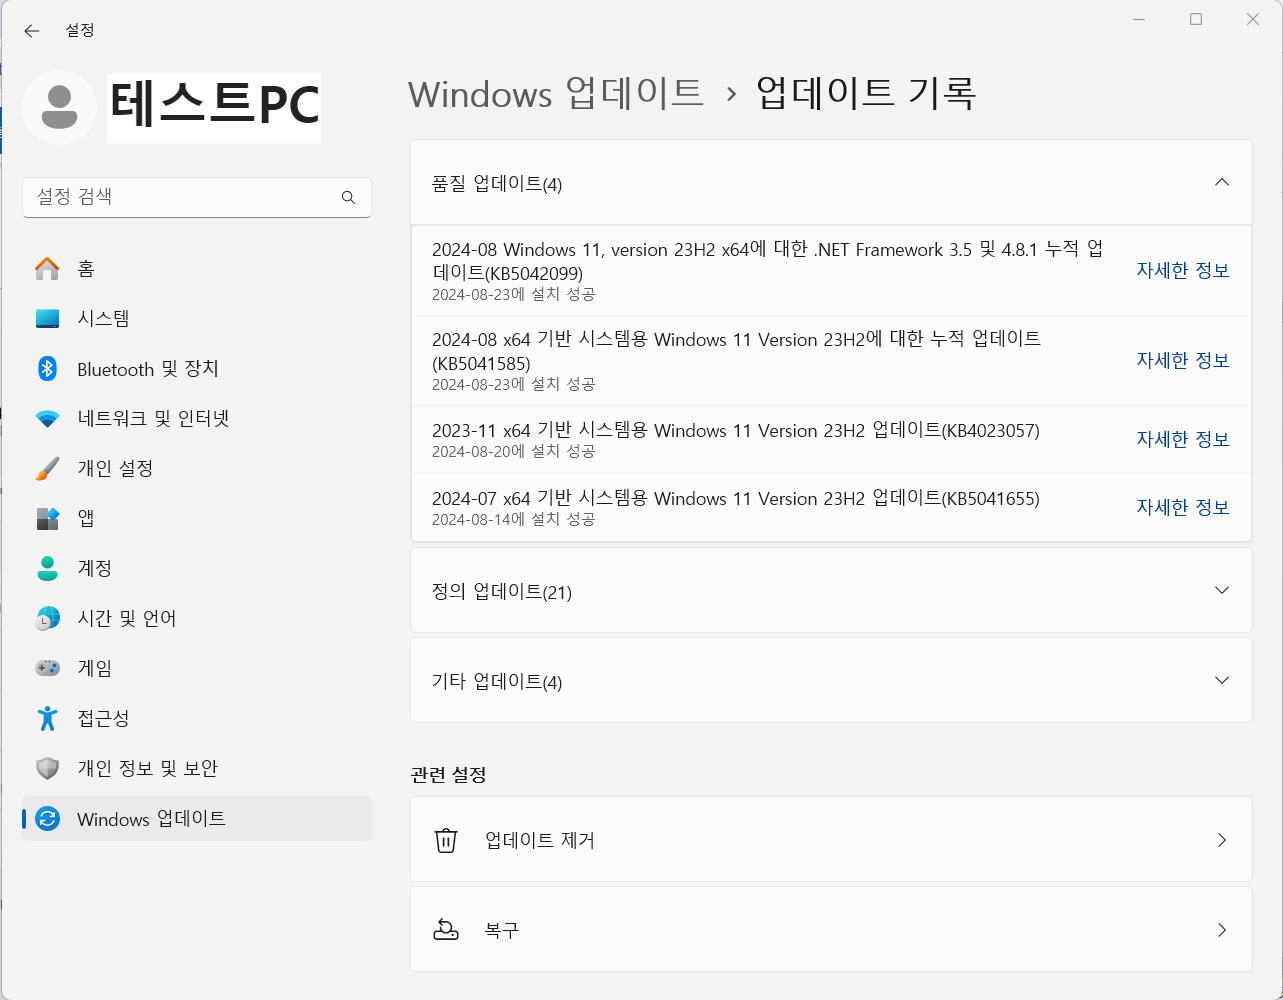Click the 2024-08-14에 설치 성공 status
The image size is (1283, 1000).
pyautogui.click(x=513, y=519)
